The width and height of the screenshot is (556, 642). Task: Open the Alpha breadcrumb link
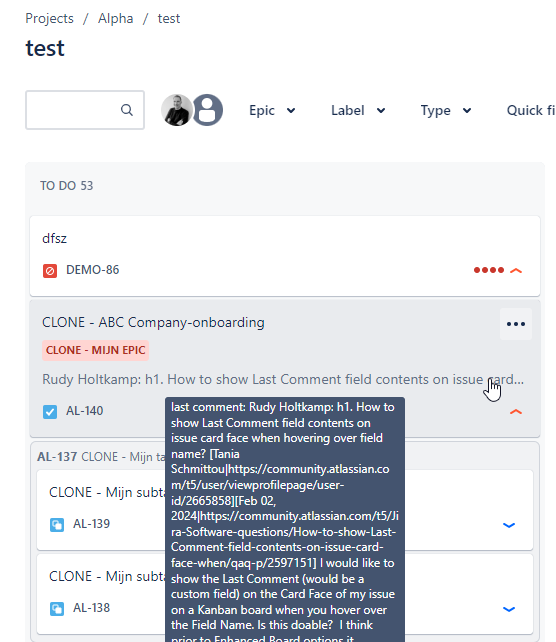[x=115, y=18]
